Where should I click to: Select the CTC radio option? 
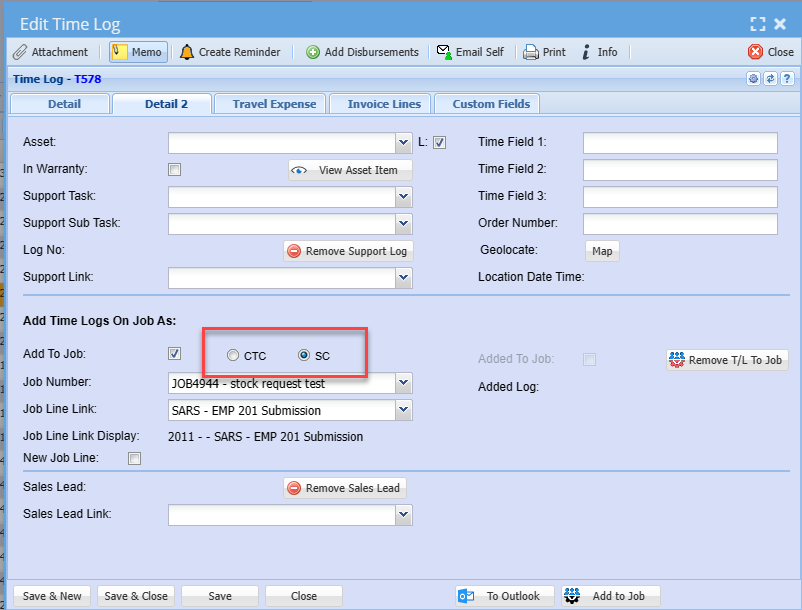(233, 355)
